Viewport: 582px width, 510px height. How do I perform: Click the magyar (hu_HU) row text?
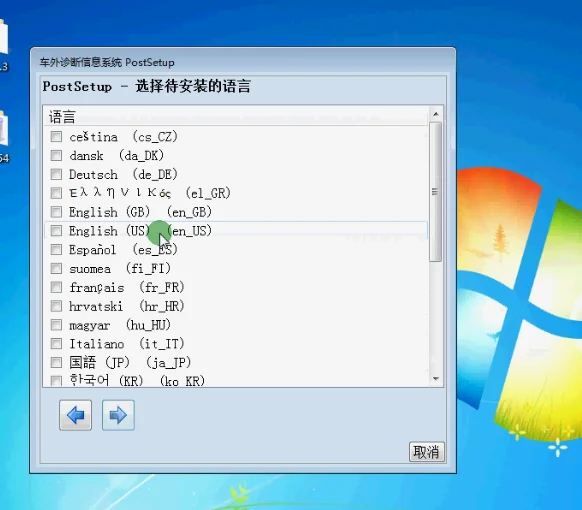[120, 325]
